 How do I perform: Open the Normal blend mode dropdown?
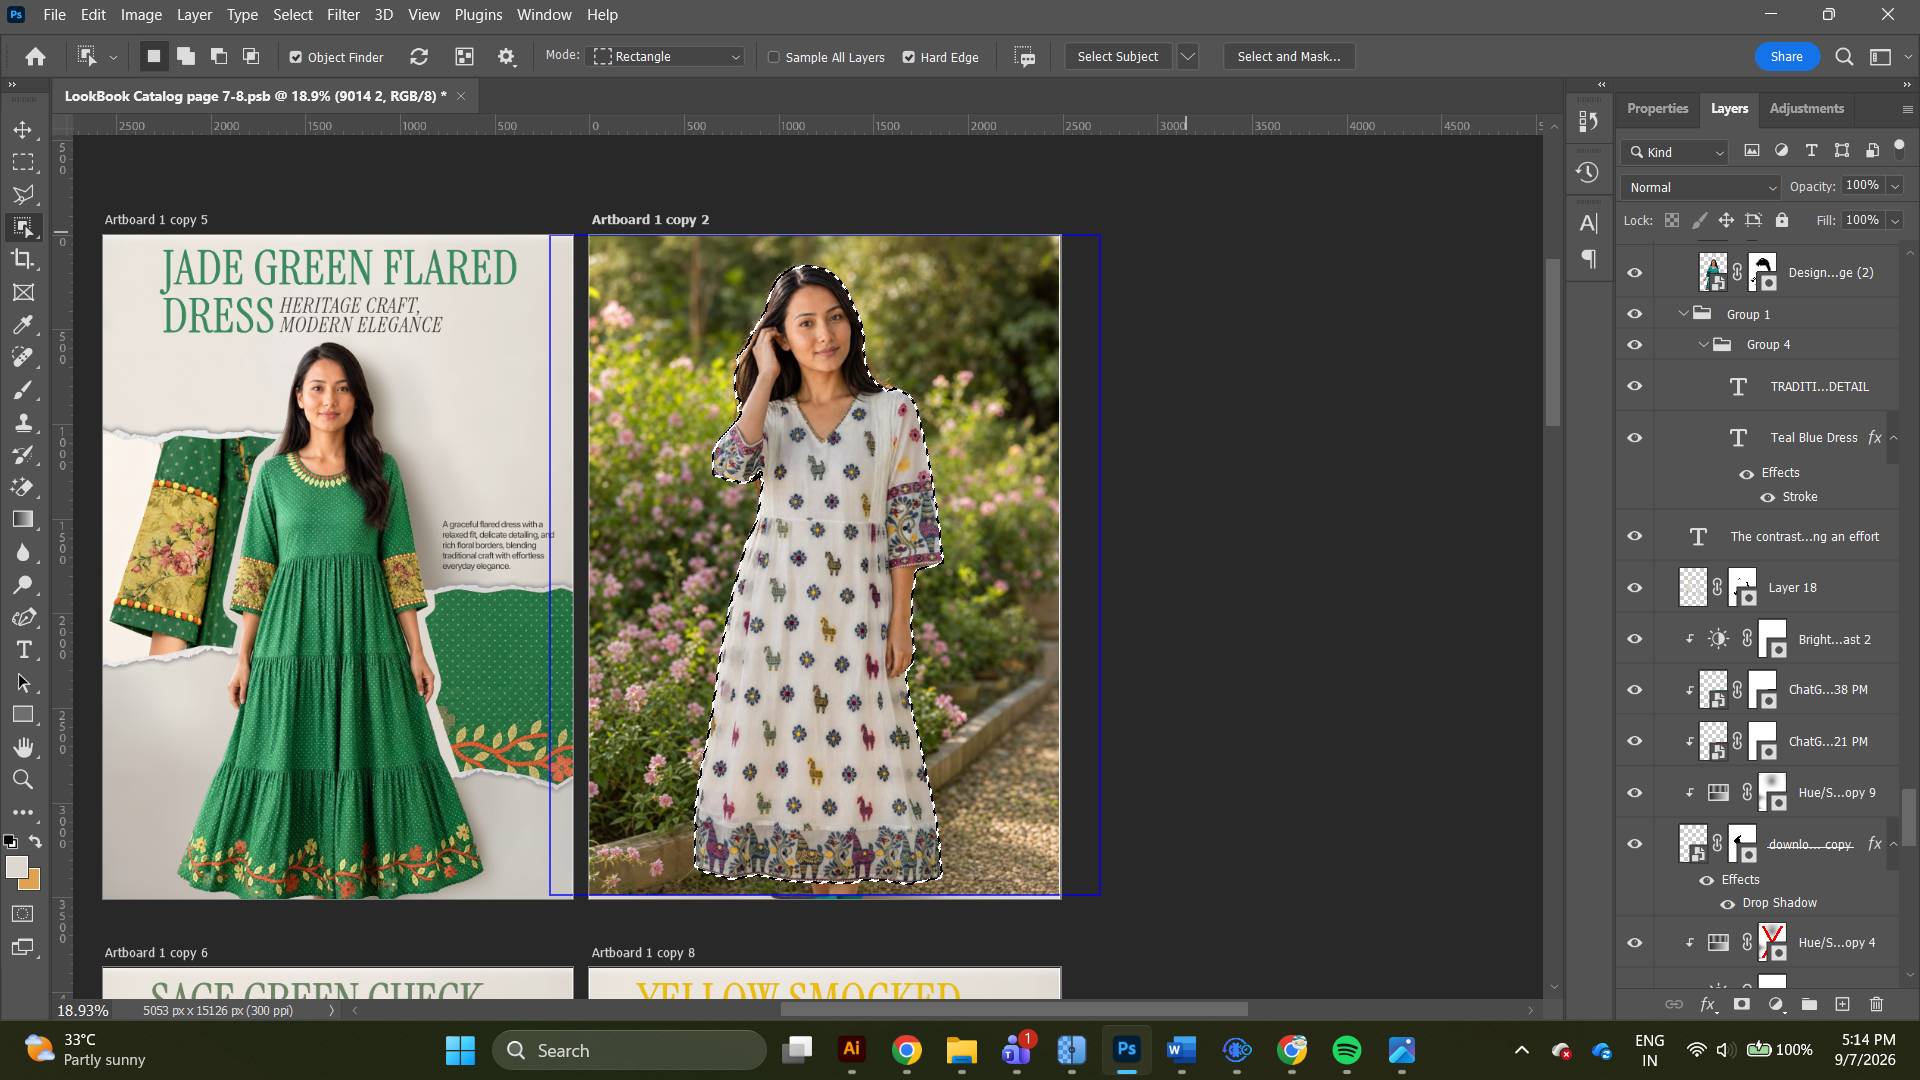click(x=1701, y=188)
